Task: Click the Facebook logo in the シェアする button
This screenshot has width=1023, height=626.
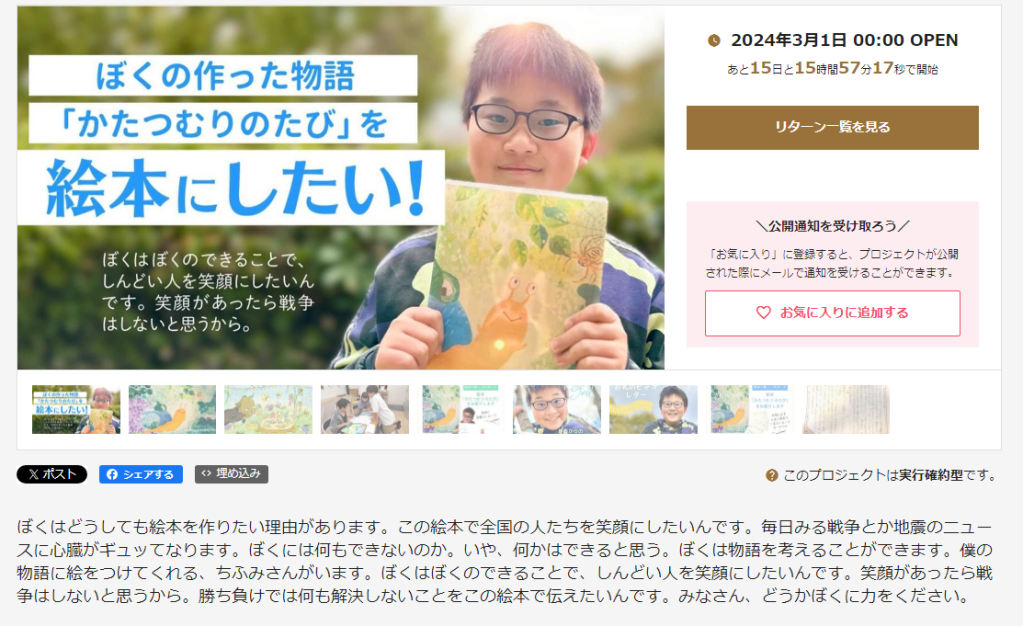Action: 112,475
